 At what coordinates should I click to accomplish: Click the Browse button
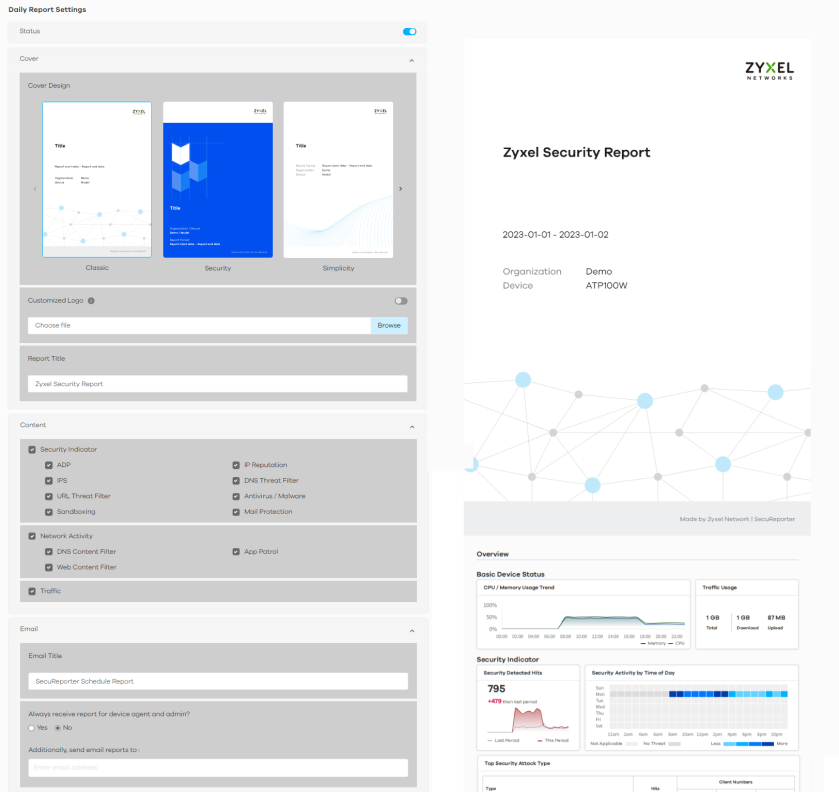389,325
